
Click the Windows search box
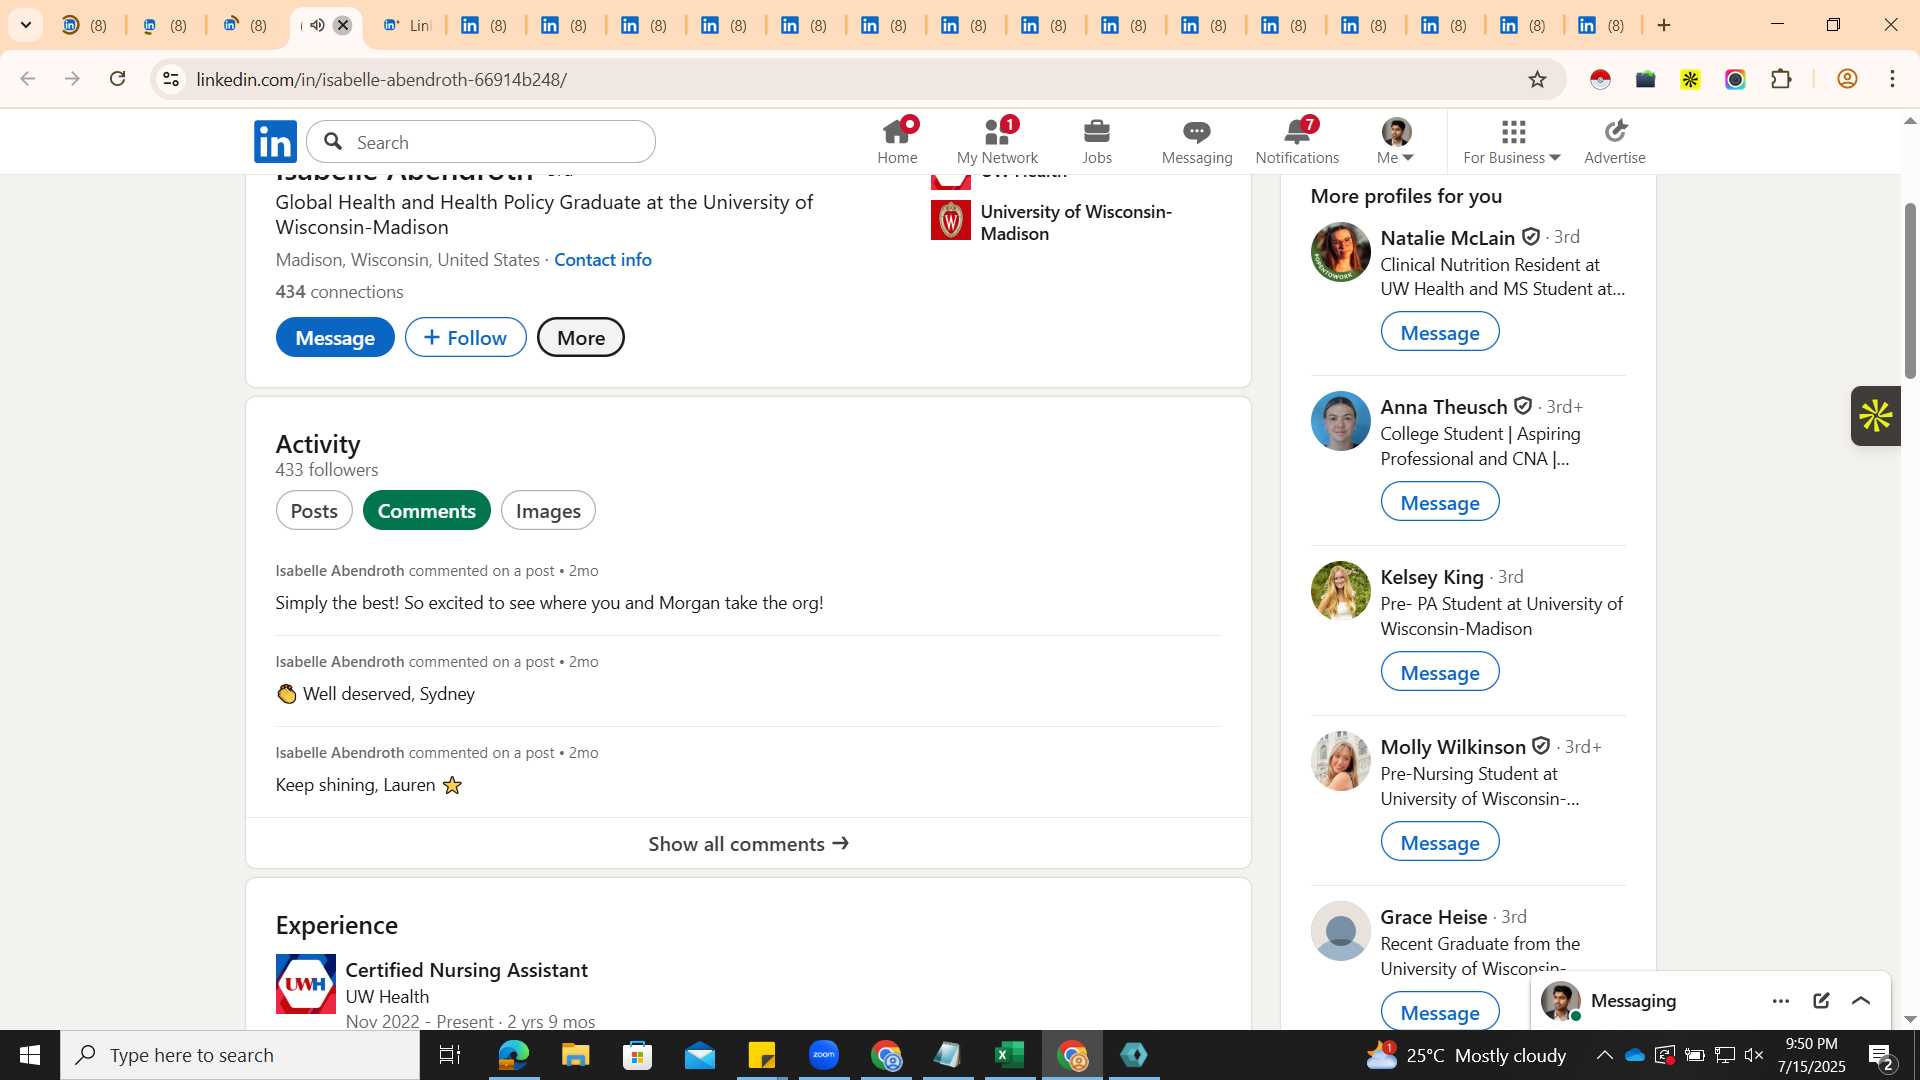click(240, 1055)
